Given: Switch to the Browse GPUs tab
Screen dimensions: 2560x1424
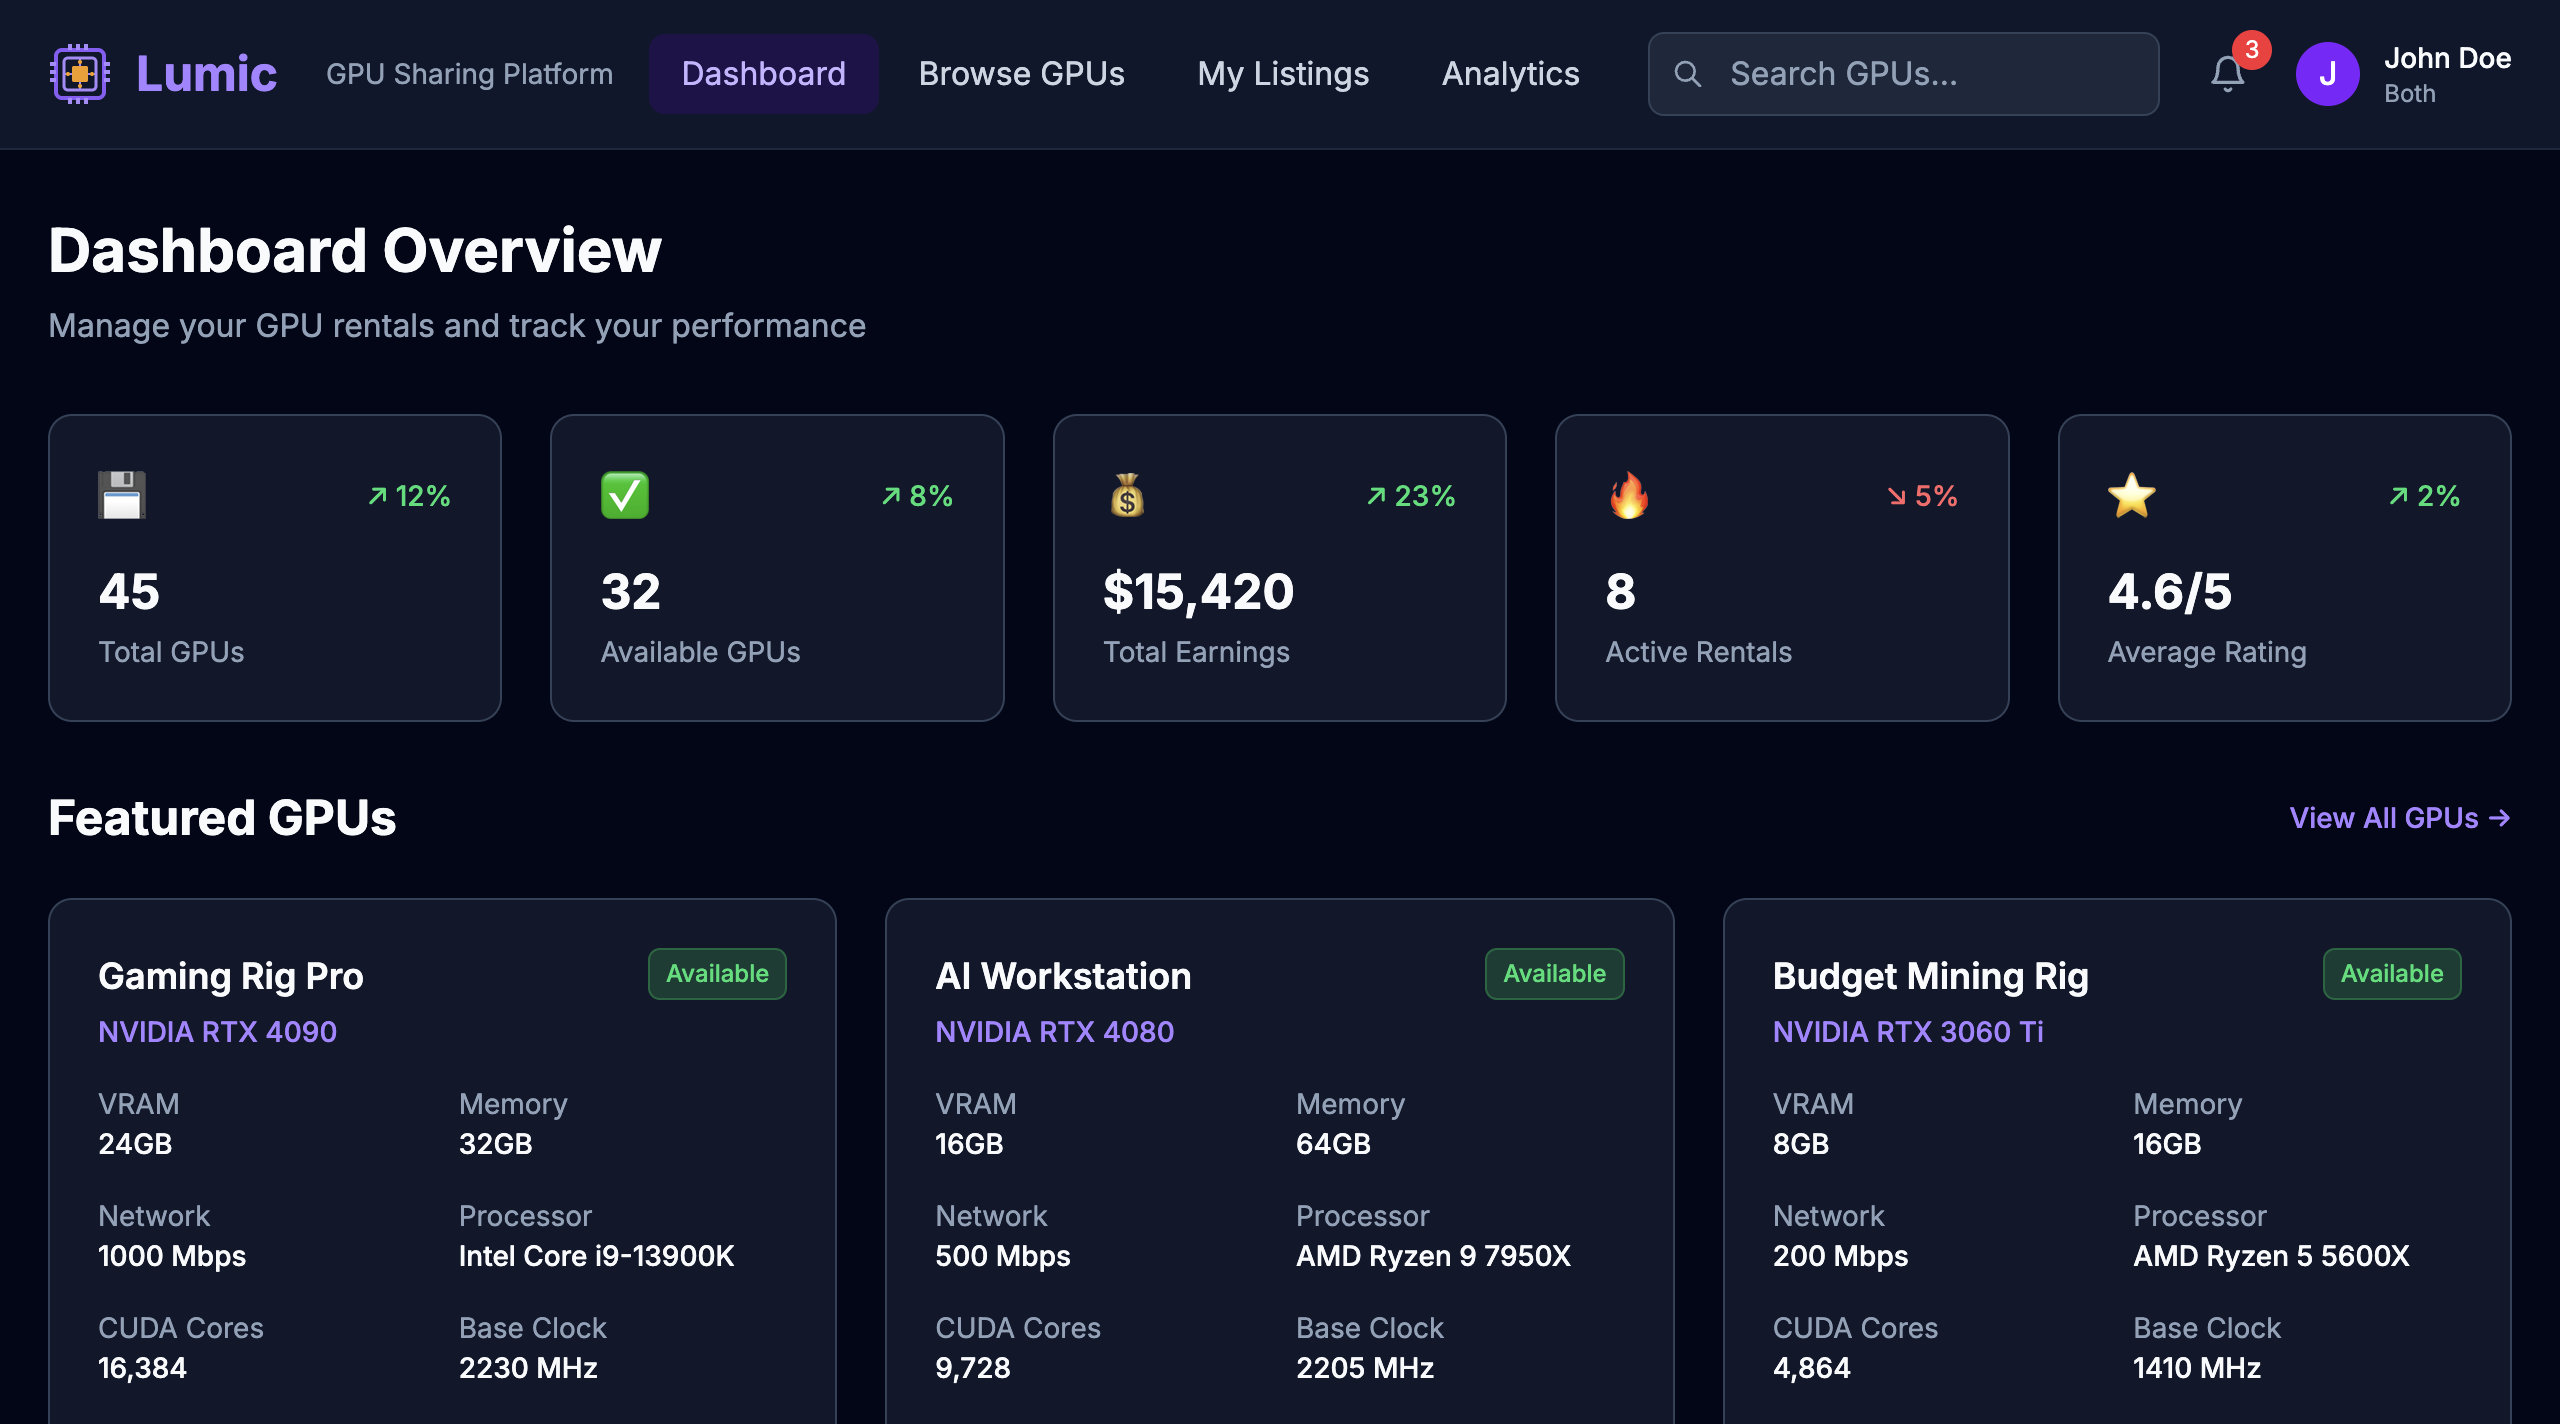Looking at the screenshot, I should pos(1021,74).
